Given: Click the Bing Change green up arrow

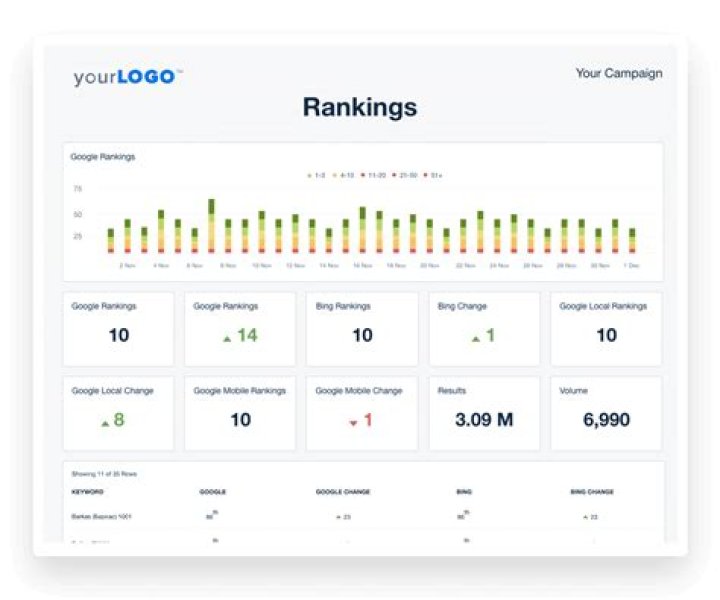Looking at the screenshot, I should (x=475, y=338).
